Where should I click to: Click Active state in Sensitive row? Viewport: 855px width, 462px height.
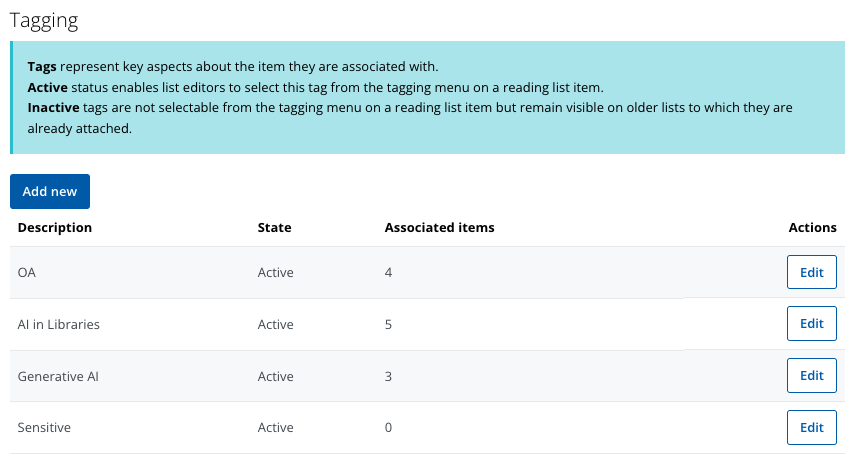[x=275, y=428]
